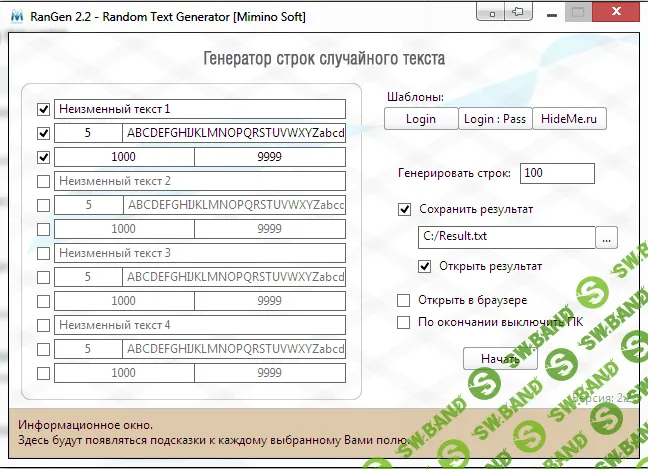648x469 pixels.
Task: Click the "5" length field below Неизменный текст 2
Action: (88, 205)
